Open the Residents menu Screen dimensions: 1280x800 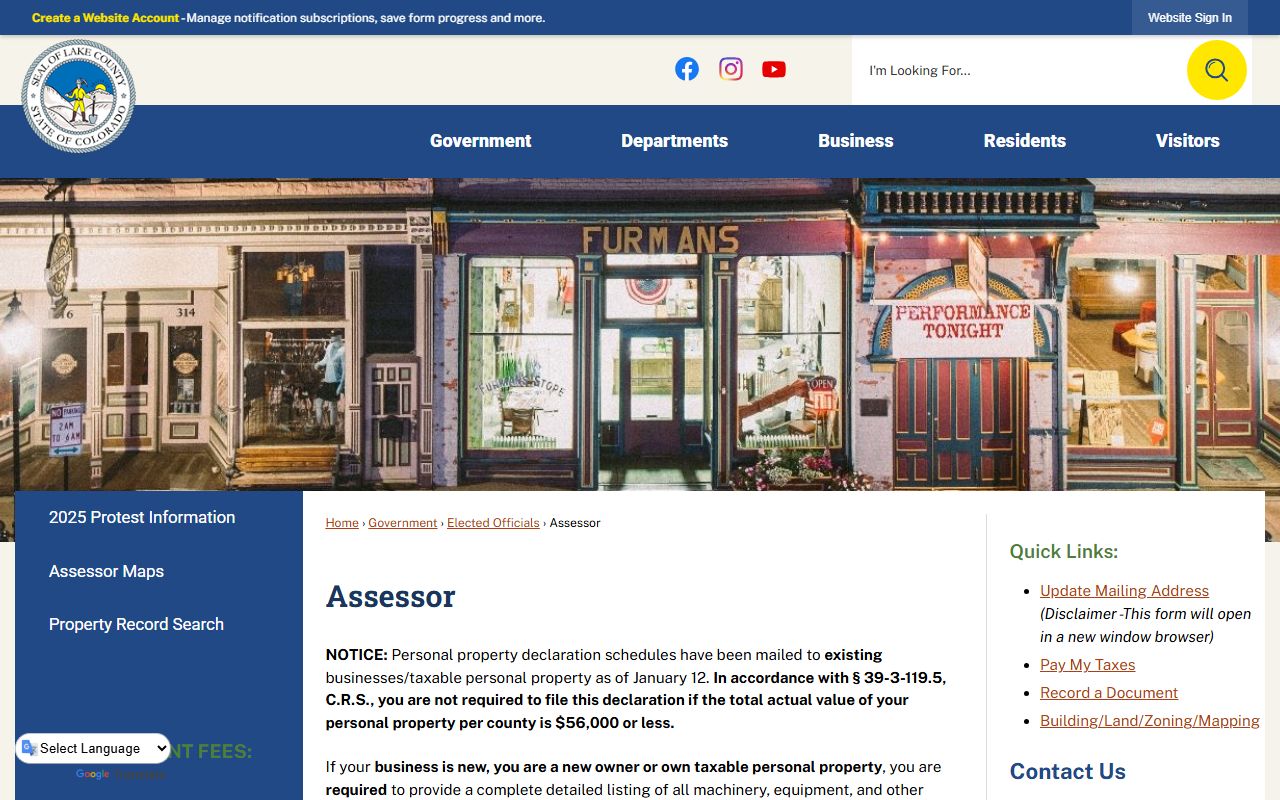coord(1025,141)
